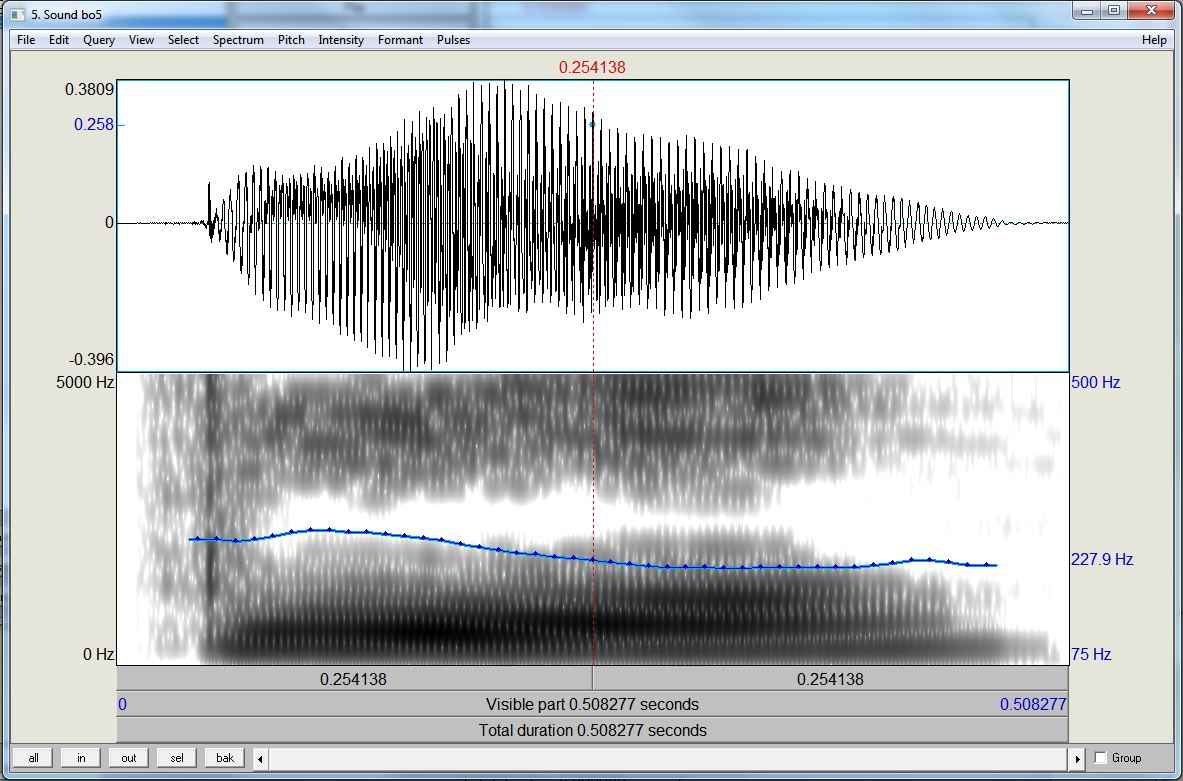Screen dimensions: 1183x781
Task: Click the red cursor time 0.254138 label
Action: [592, 67]
